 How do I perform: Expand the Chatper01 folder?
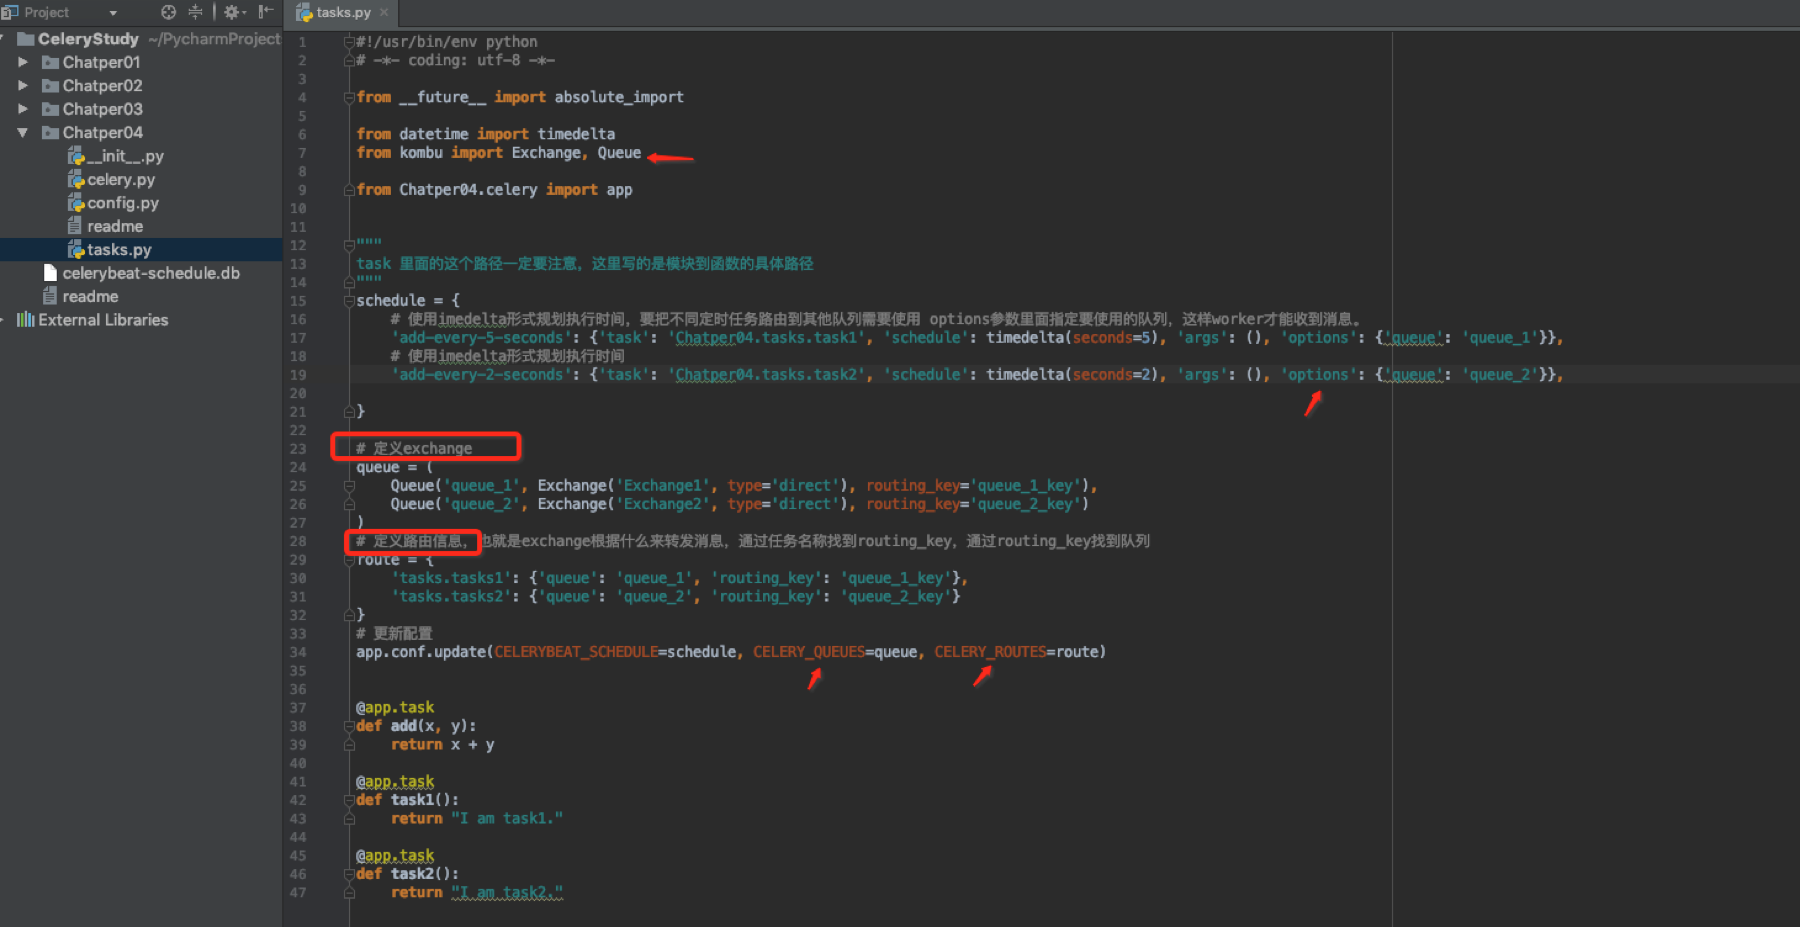coord(23,62)
